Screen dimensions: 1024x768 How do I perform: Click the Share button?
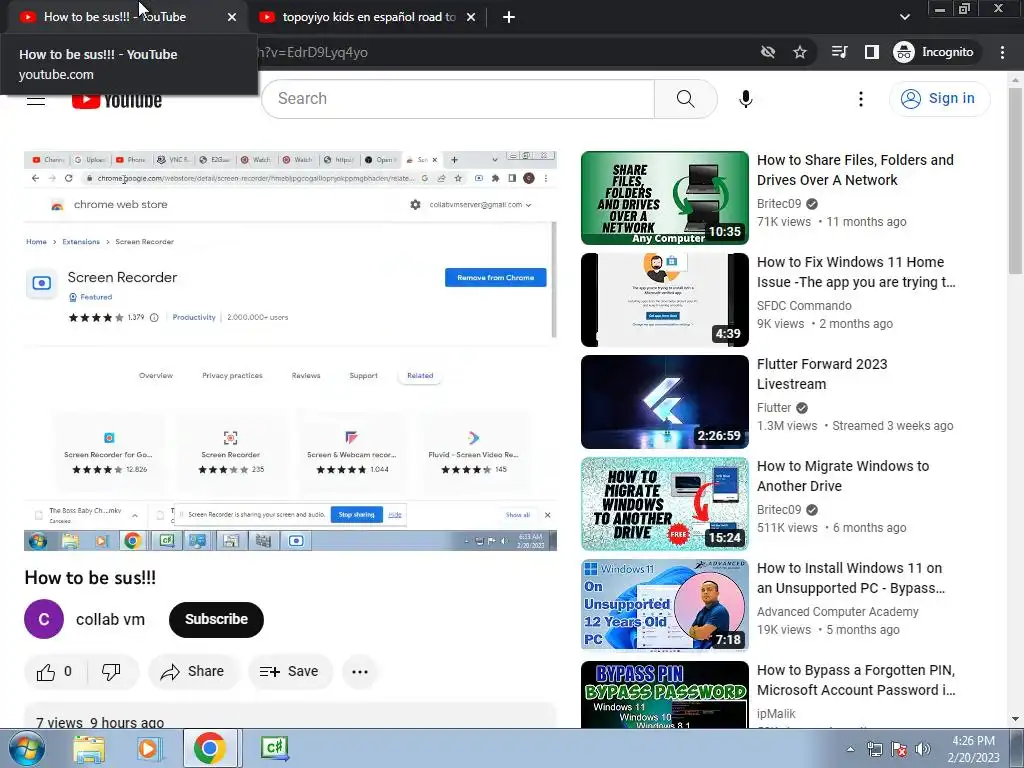coord(193,671)
